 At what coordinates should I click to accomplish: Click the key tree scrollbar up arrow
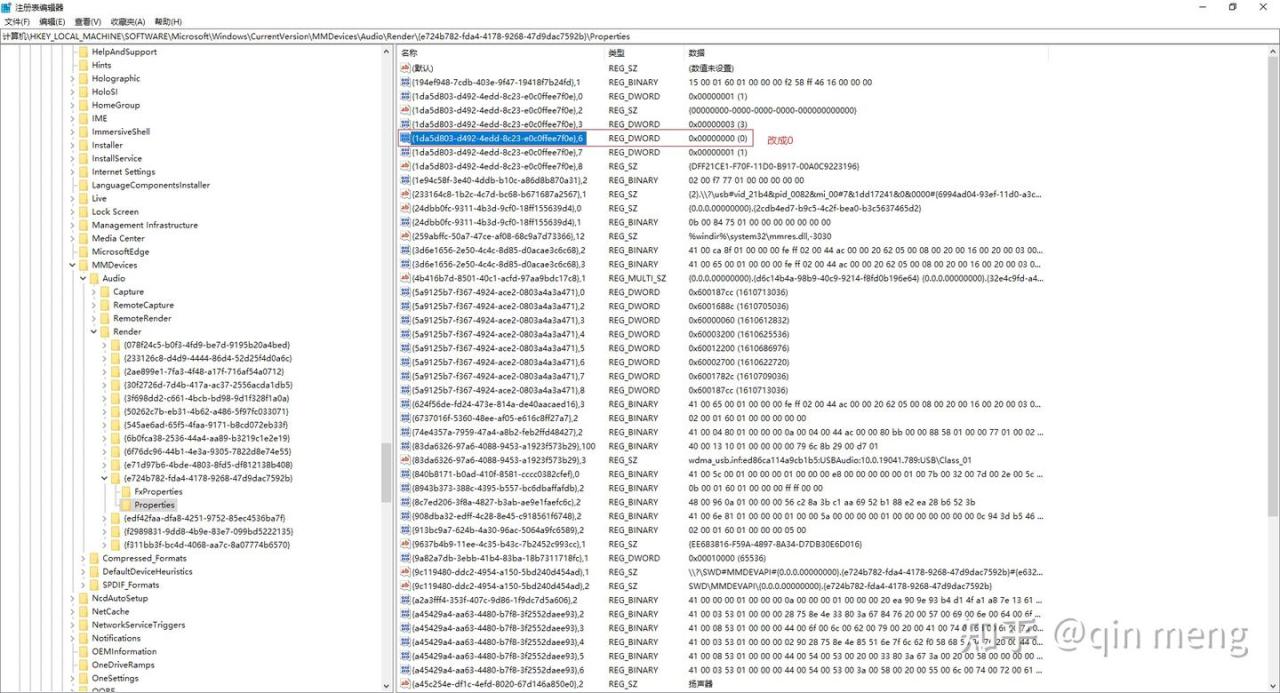point(387,53)
